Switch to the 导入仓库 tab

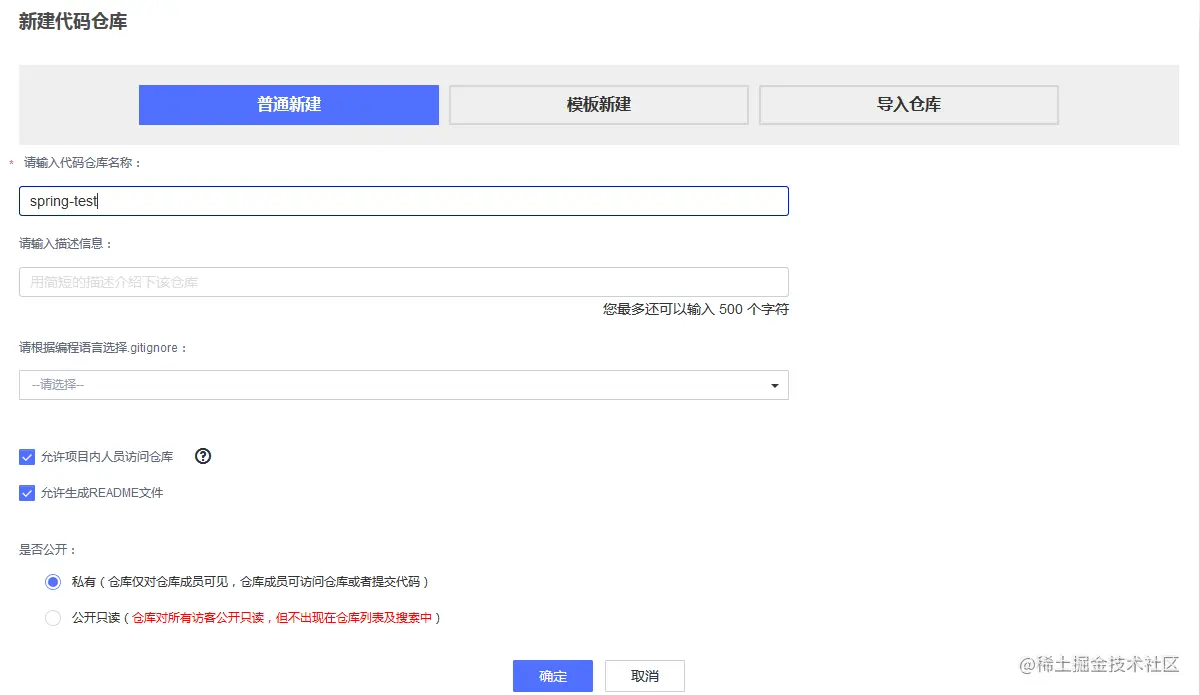[908, 104]
